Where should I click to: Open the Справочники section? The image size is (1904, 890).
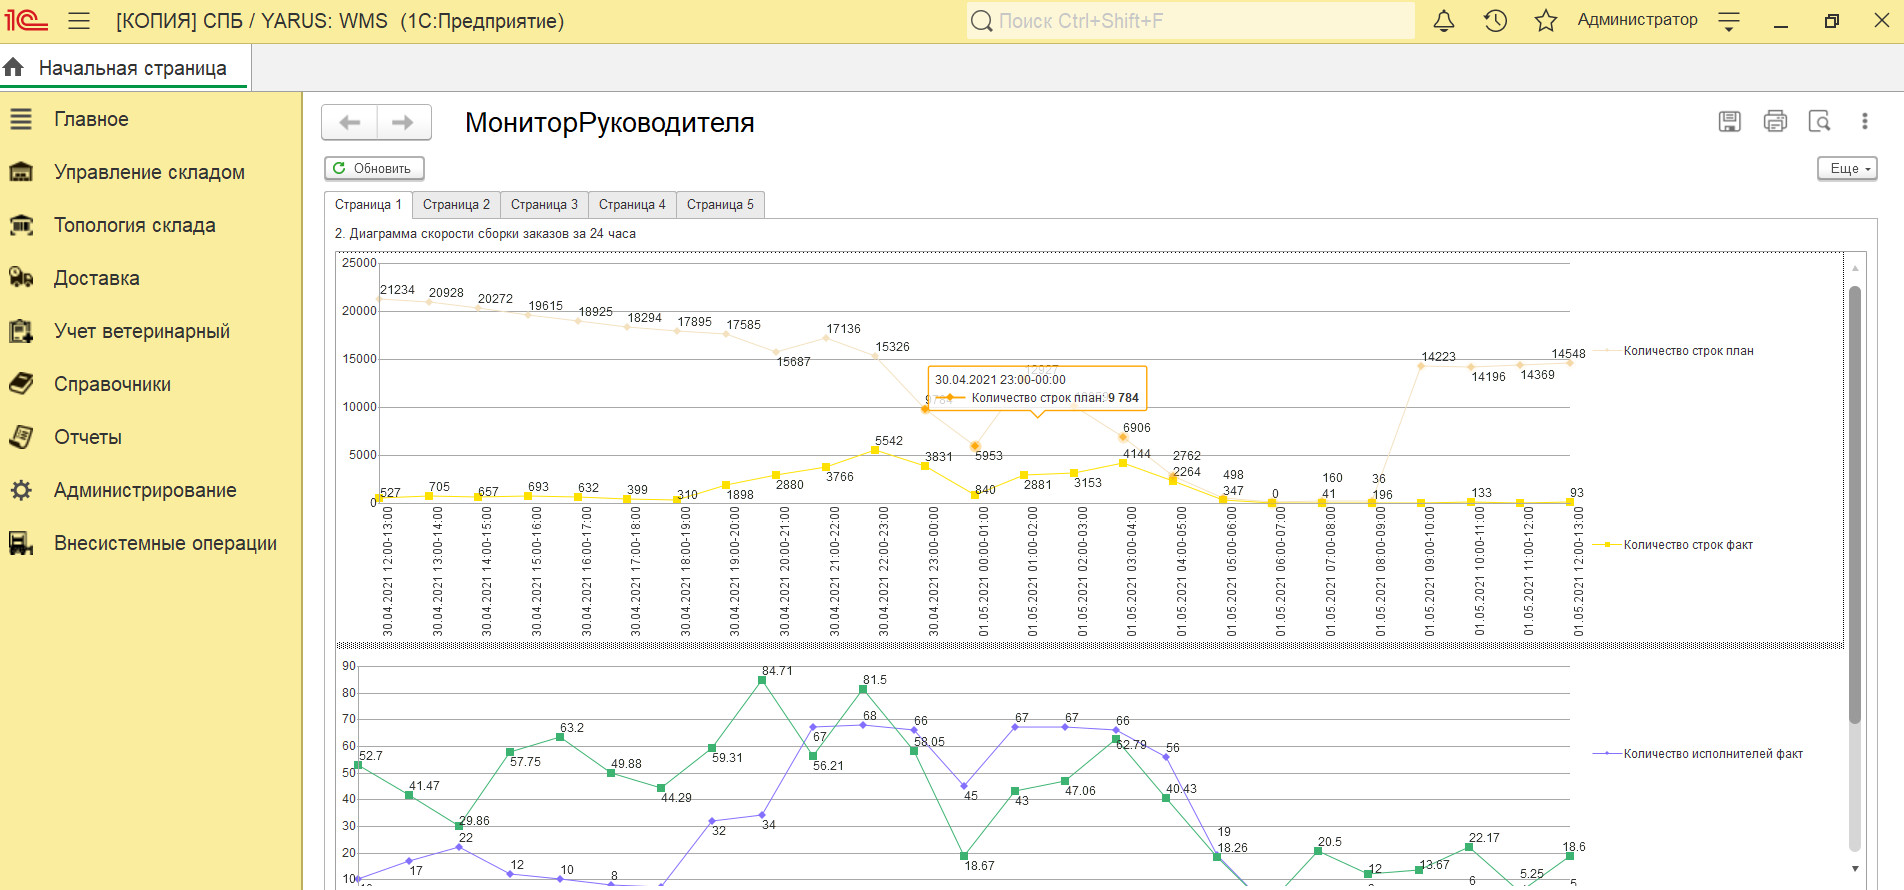pos(112,384)
